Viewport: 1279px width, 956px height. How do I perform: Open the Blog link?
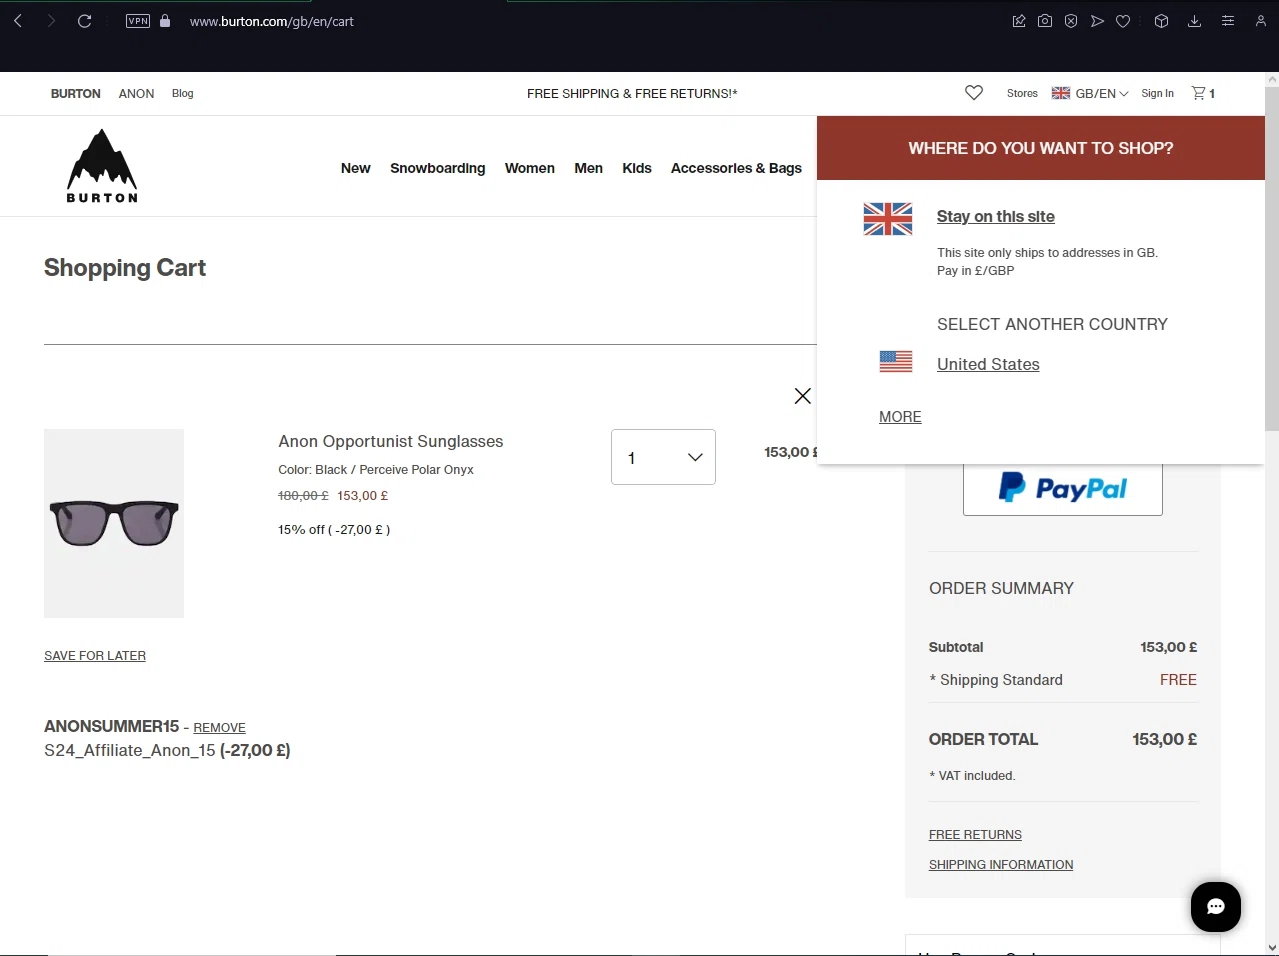point(183,94)
